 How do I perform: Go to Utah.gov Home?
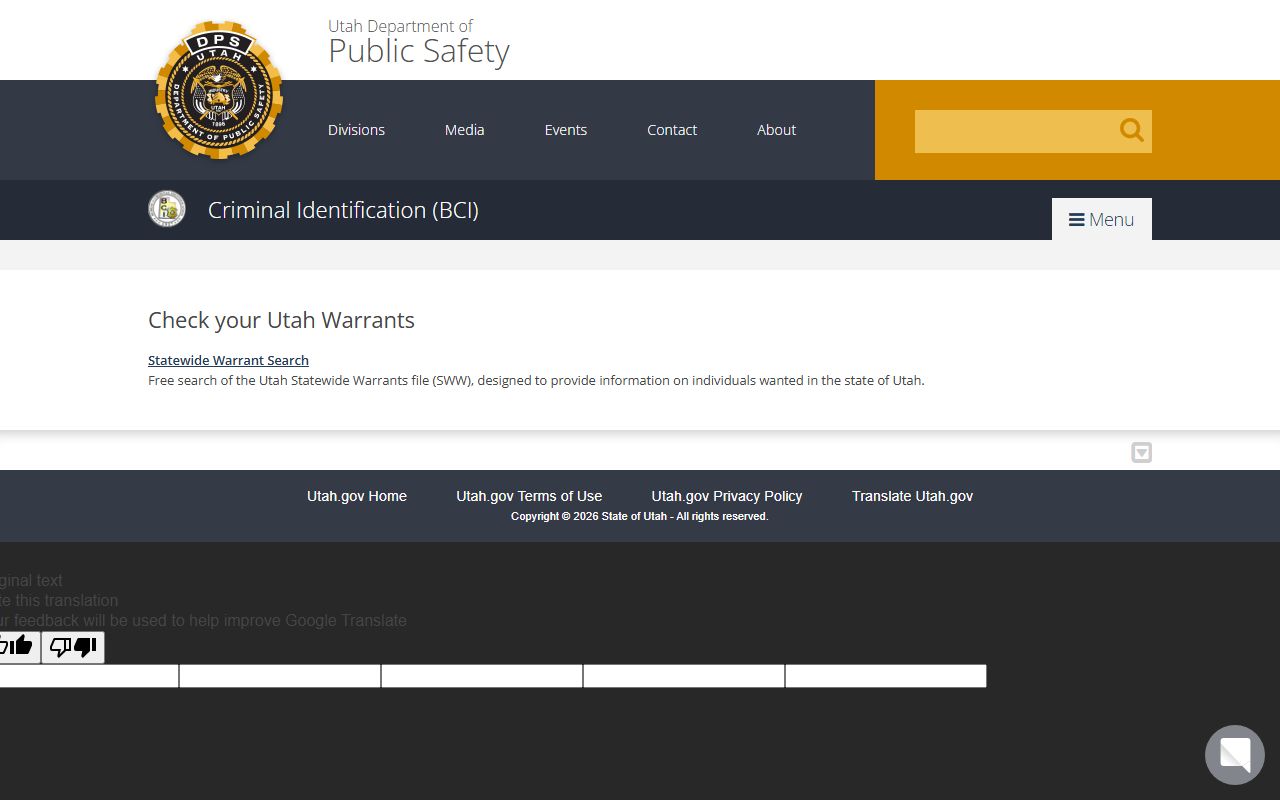[357, 496]
